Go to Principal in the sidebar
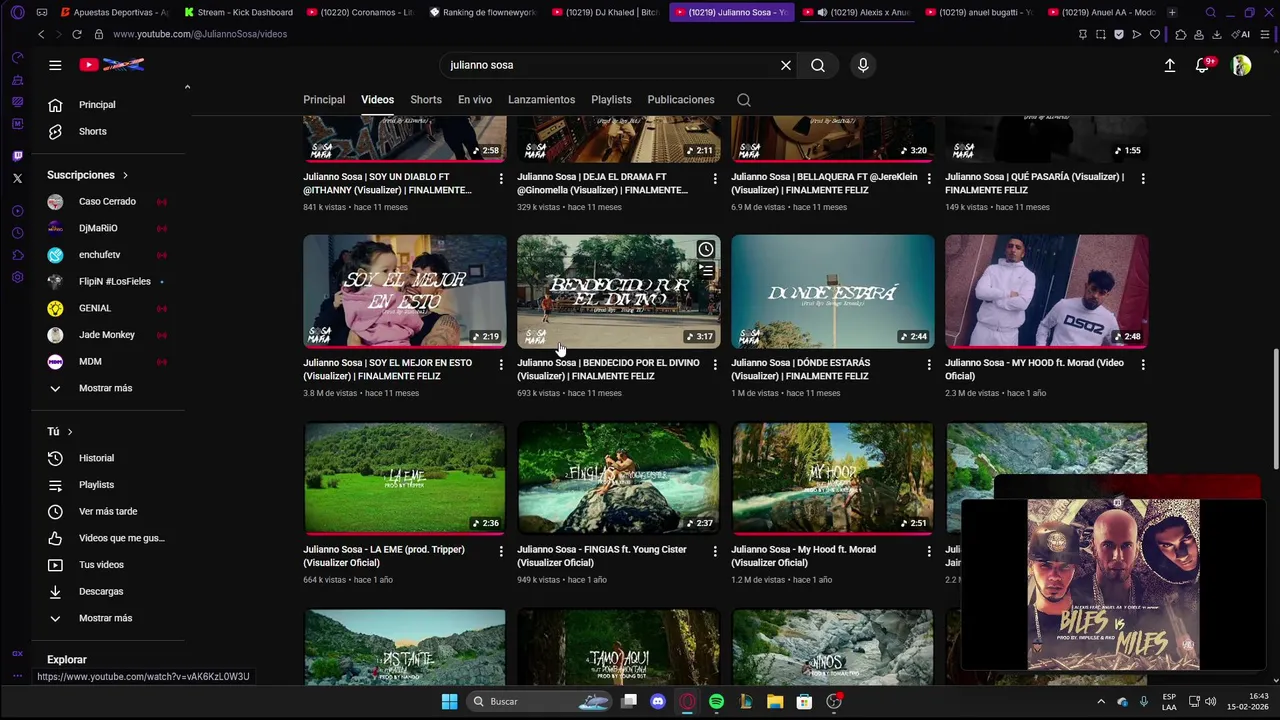The width and height of the screenshot is (1280, 720). (108, 105)
